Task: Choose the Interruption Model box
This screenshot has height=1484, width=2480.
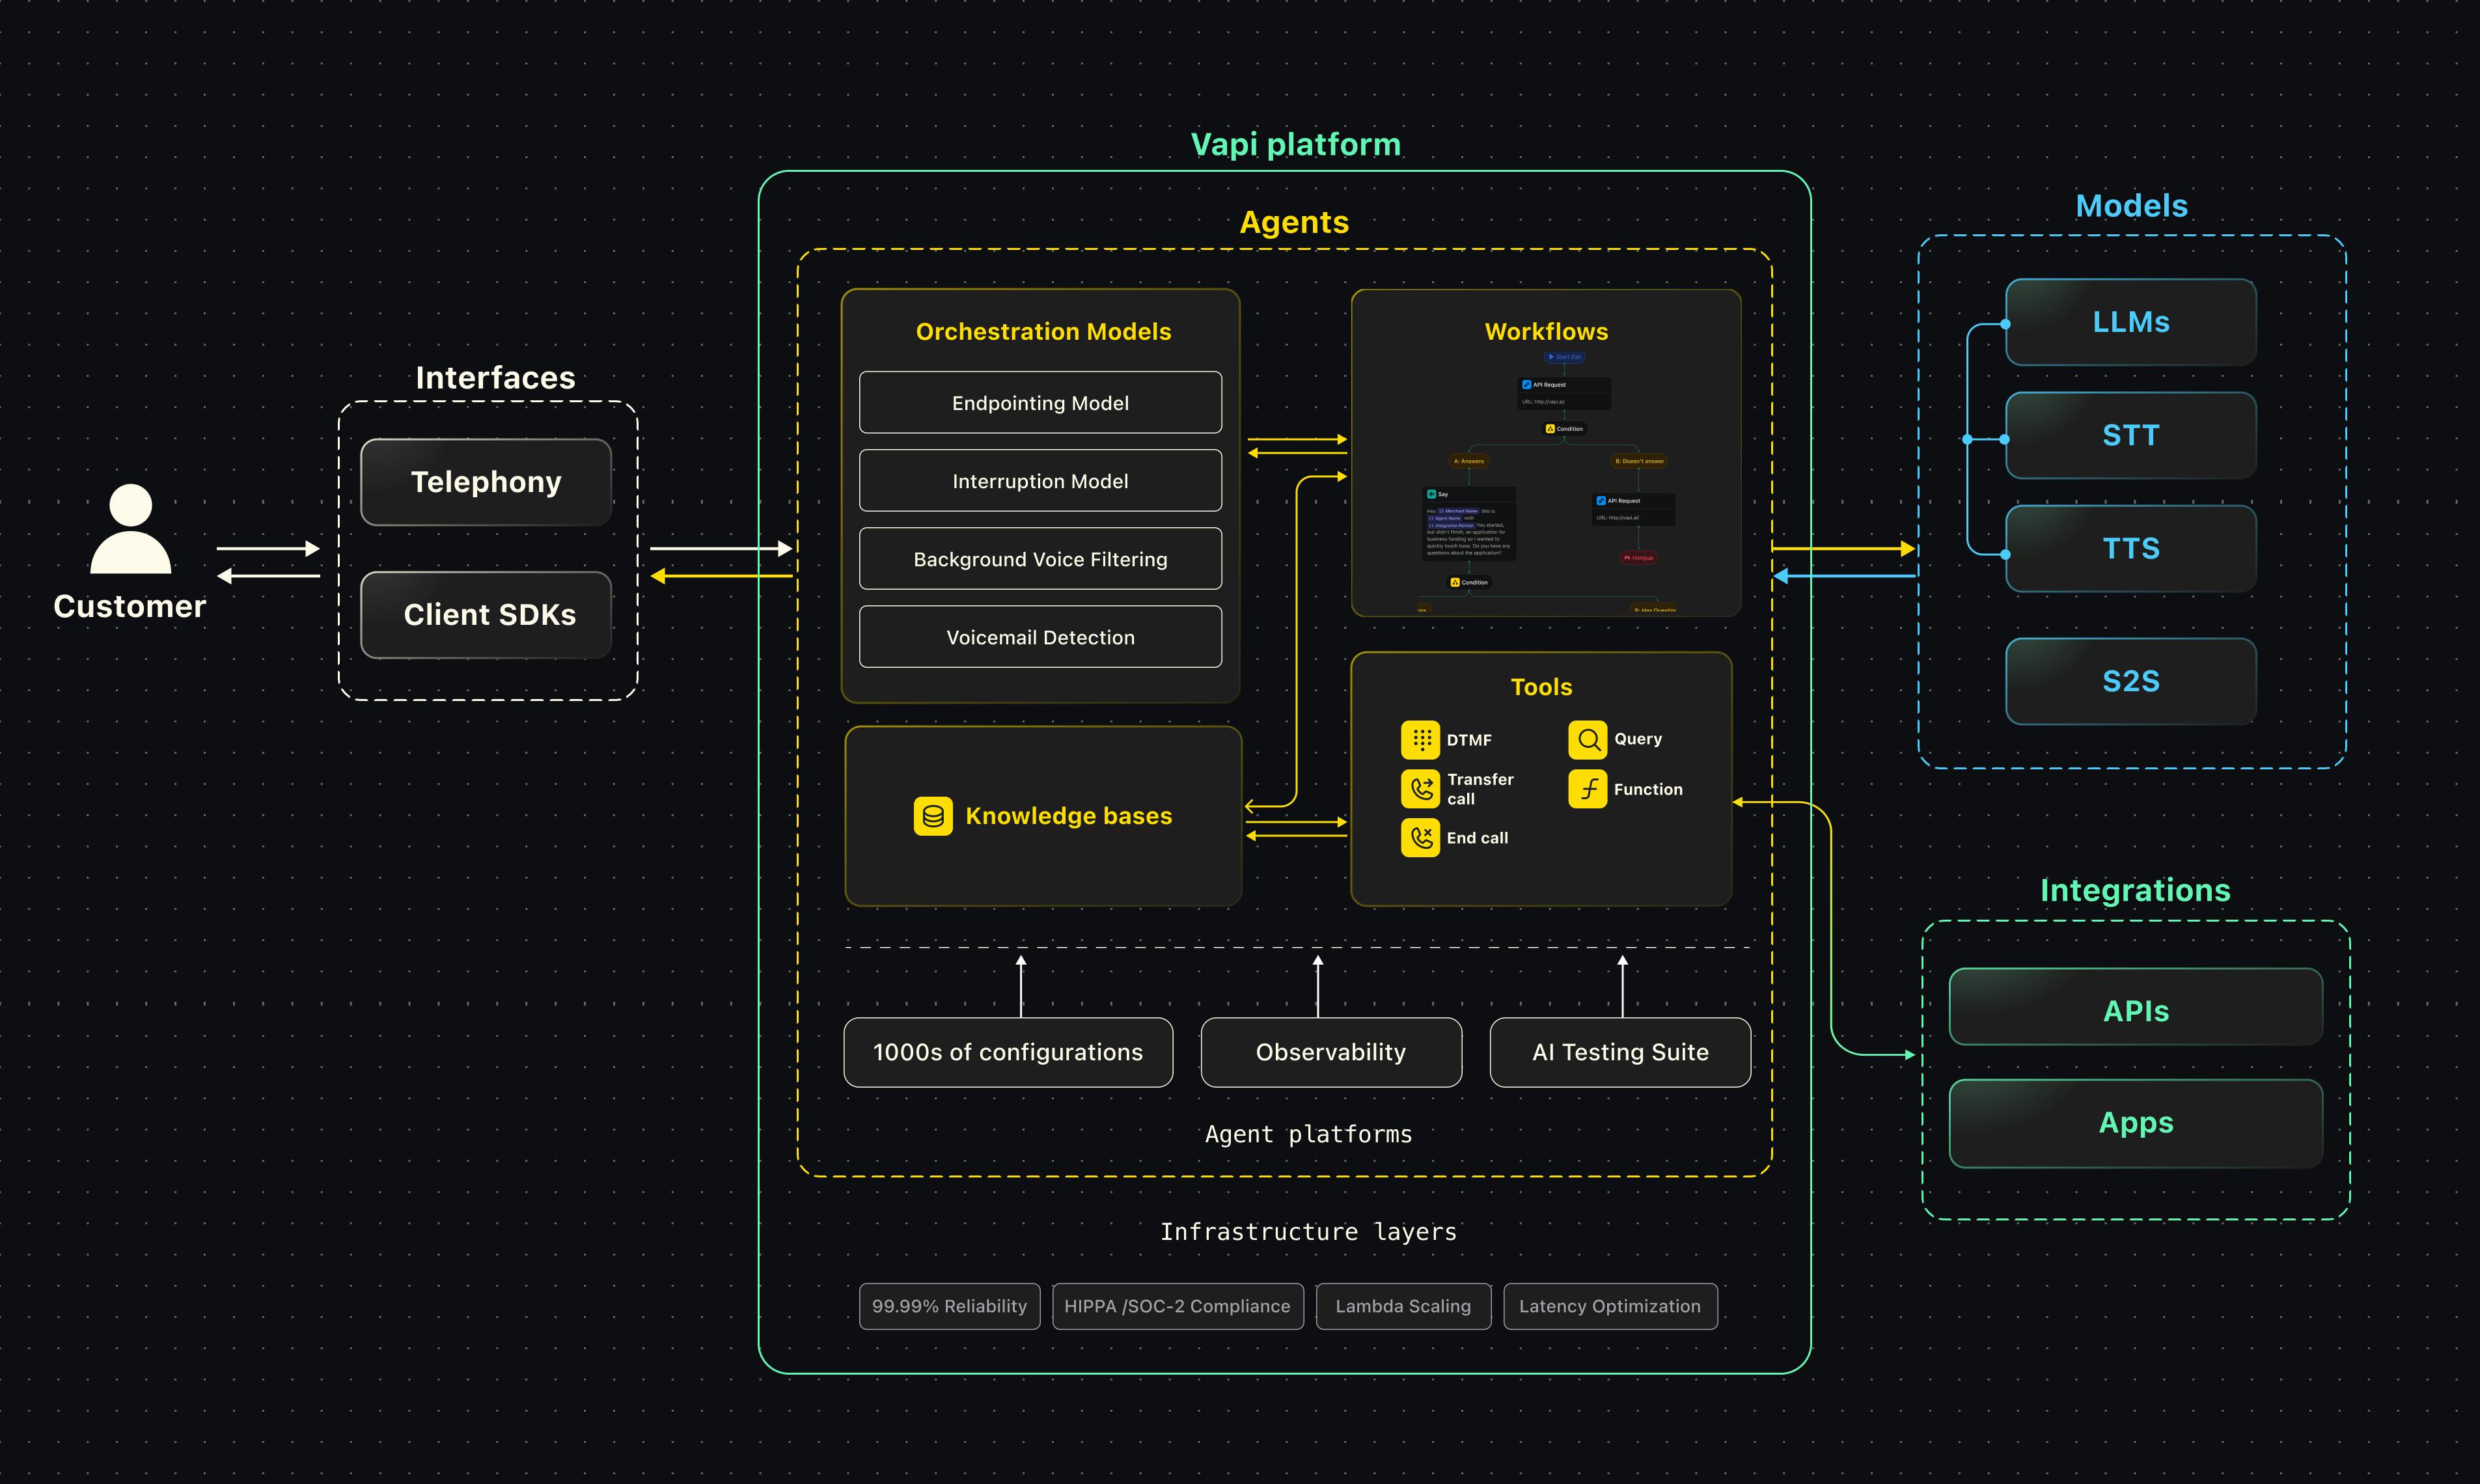Action: 1040,481
